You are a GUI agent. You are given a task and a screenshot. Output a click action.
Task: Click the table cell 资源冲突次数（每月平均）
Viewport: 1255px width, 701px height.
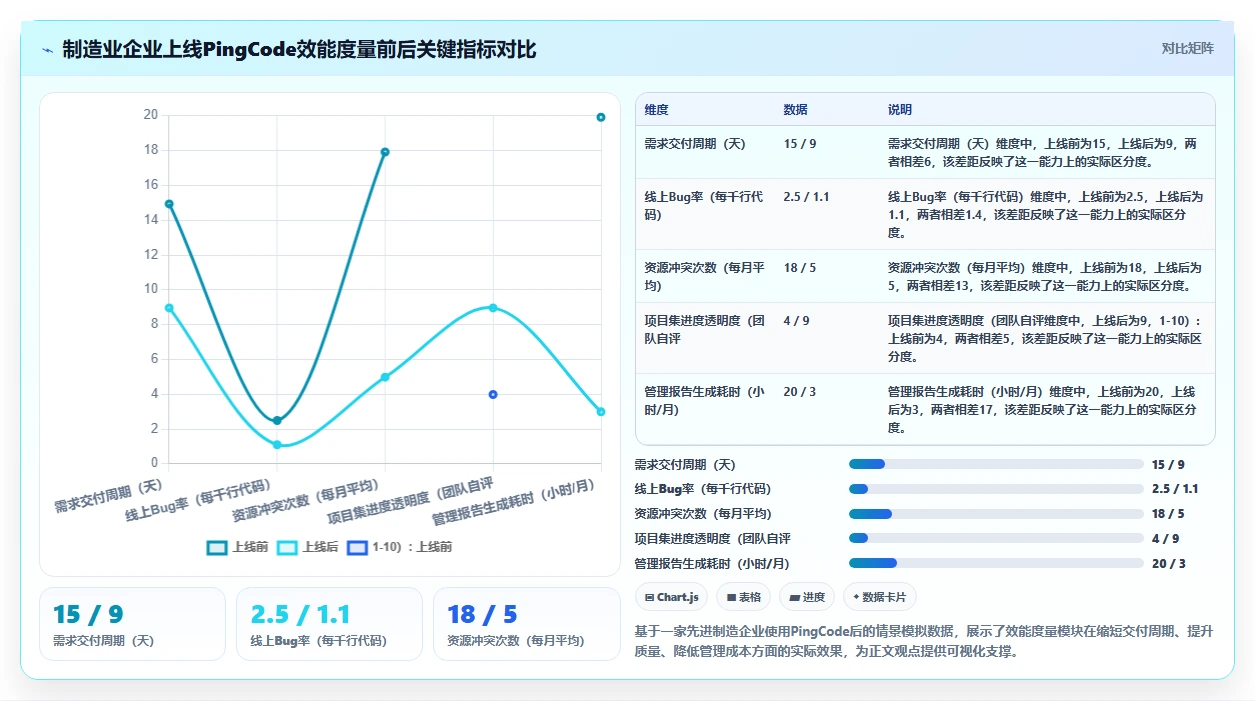point(704,277)
